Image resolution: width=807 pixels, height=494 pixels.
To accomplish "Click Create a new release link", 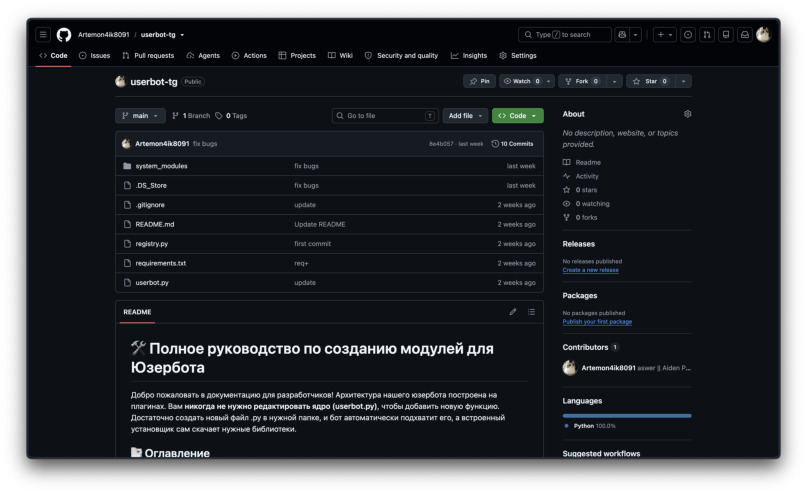I will (x=590, y=270).
